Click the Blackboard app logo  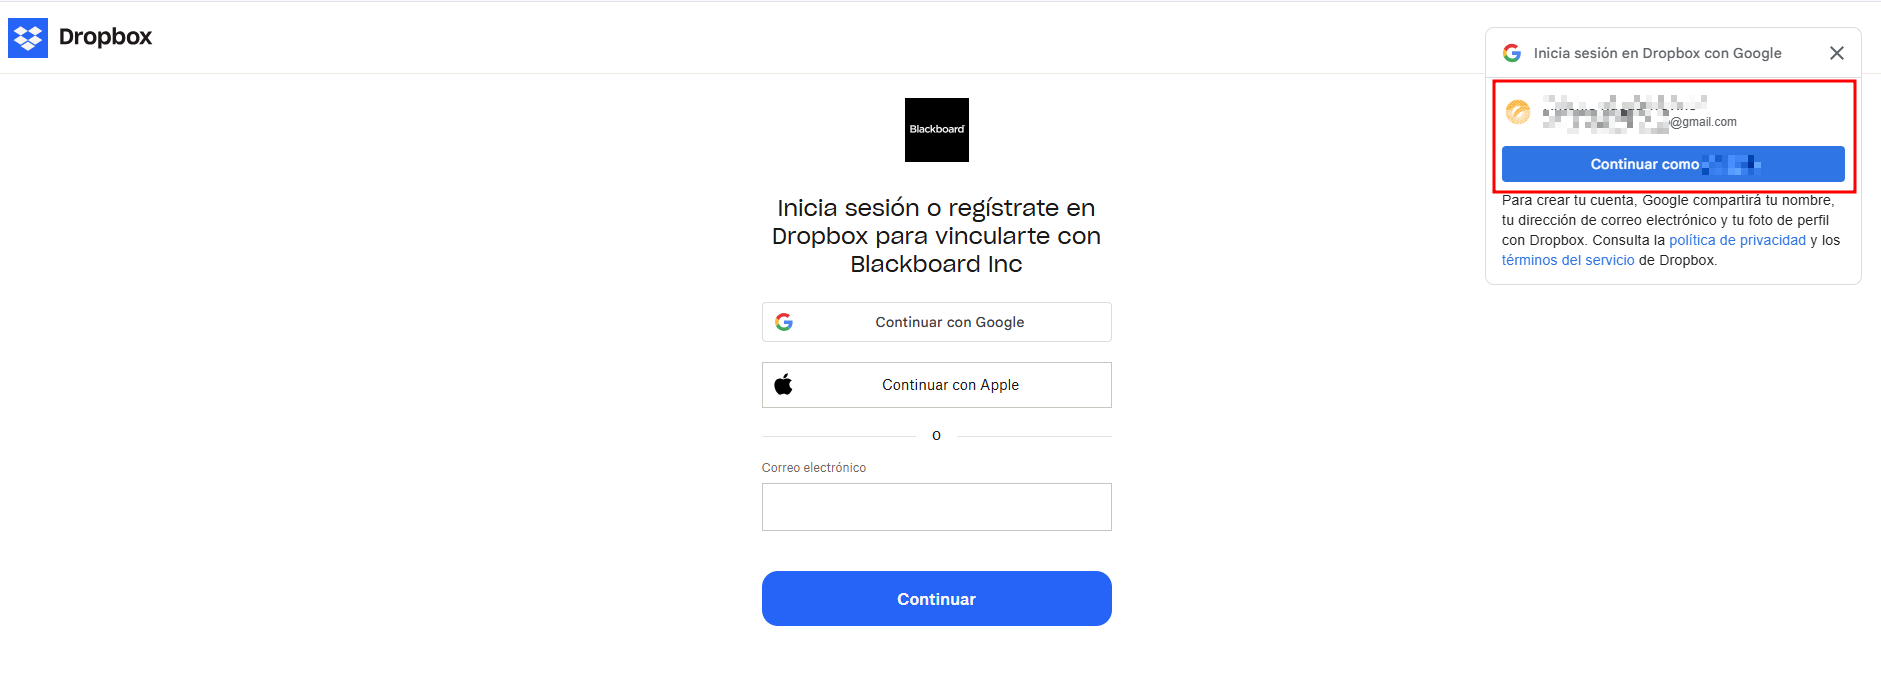(937, 130)
